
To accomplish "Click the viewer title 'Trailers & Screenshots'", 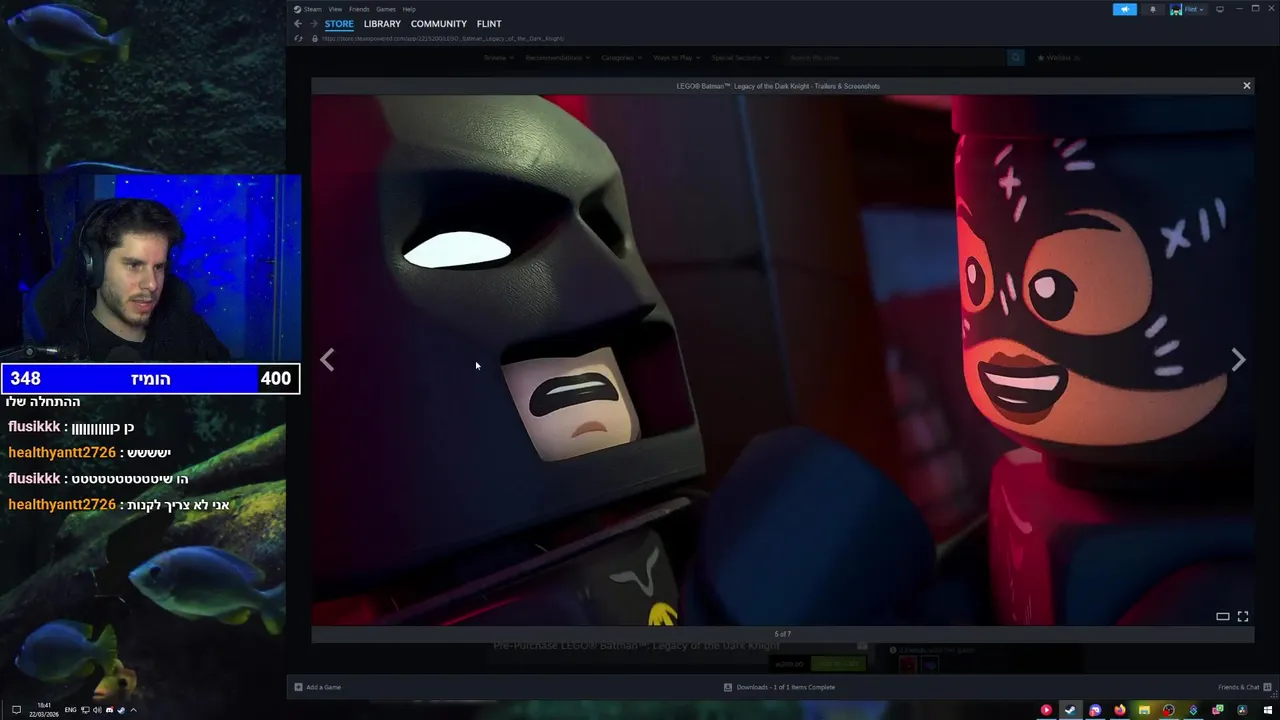I will [844, 86].
